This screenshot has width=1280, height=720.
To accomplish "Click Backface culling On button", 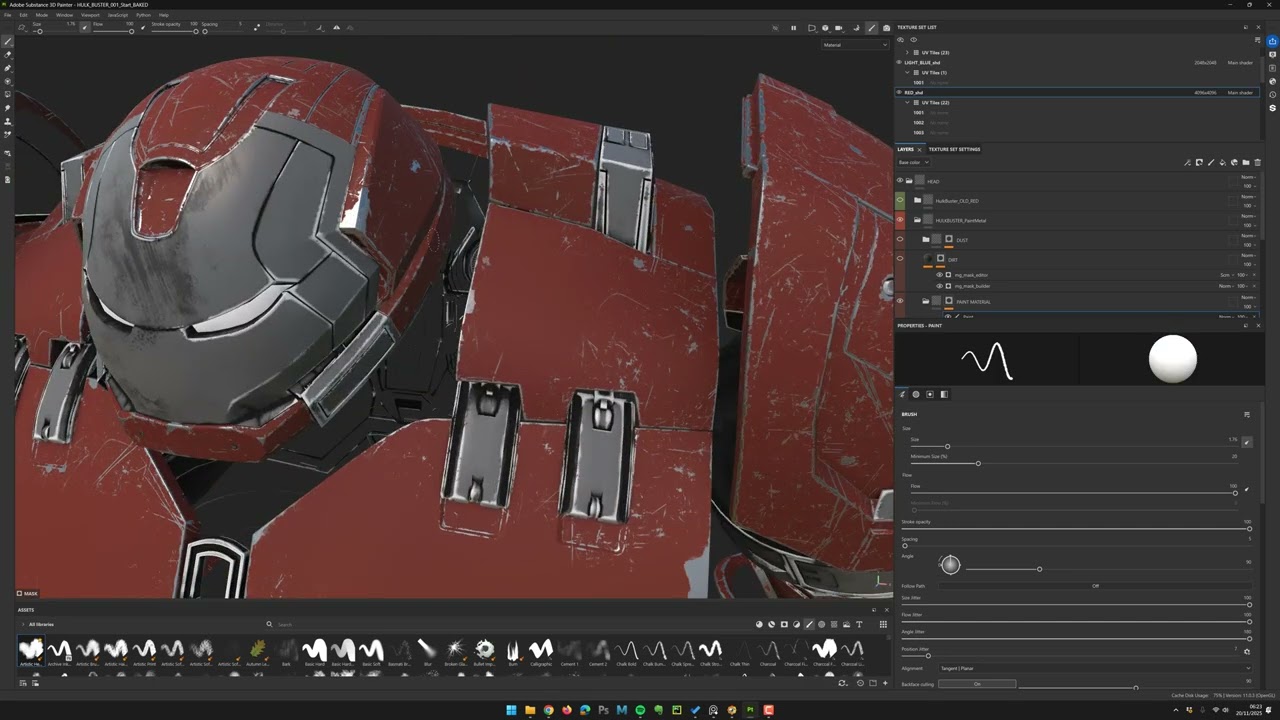I will 977,684.
